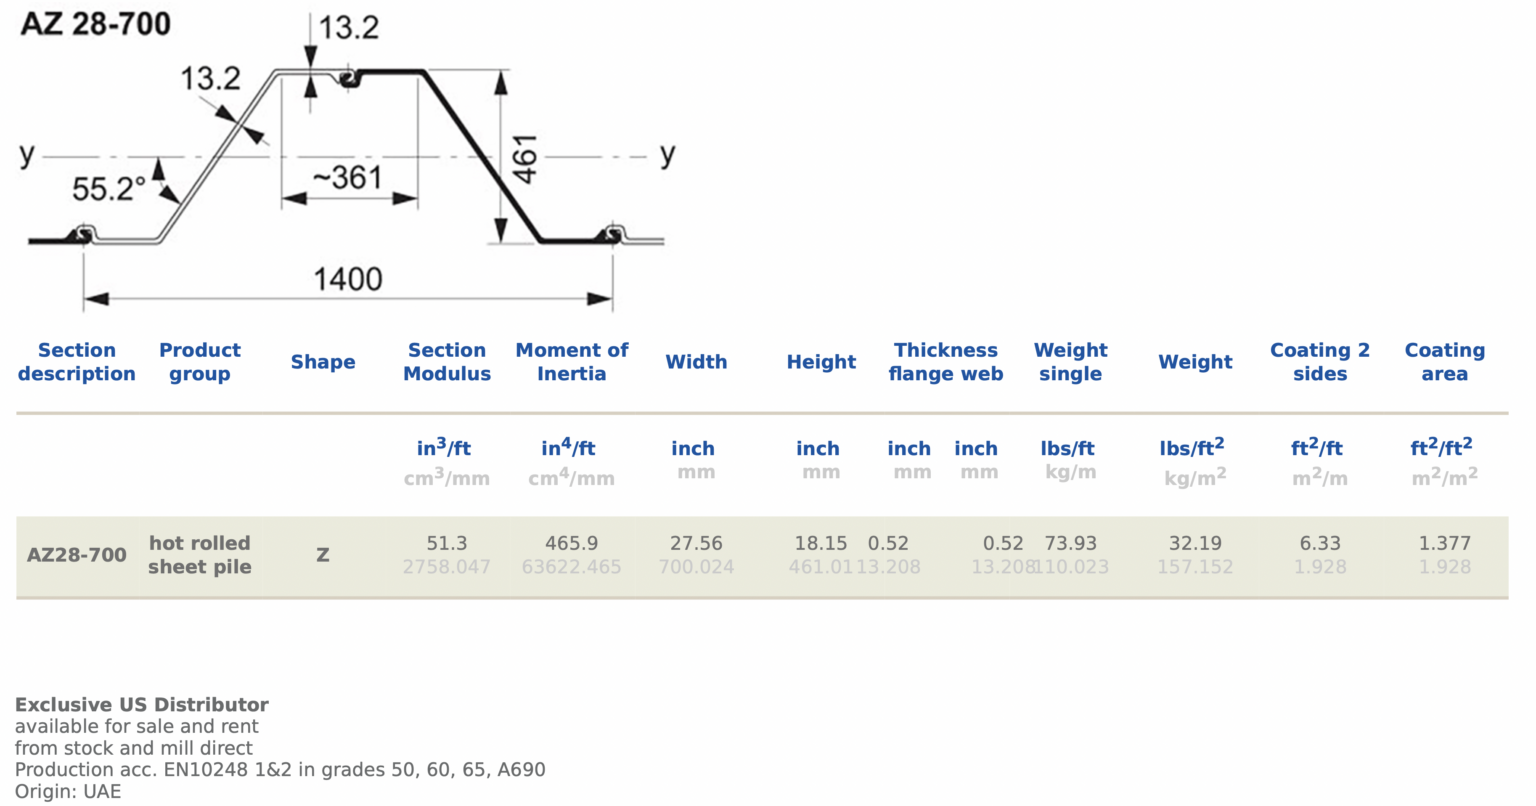1536x806 pixels.
Task: Select the Weight single column header
Action: tap(1070, 362)
